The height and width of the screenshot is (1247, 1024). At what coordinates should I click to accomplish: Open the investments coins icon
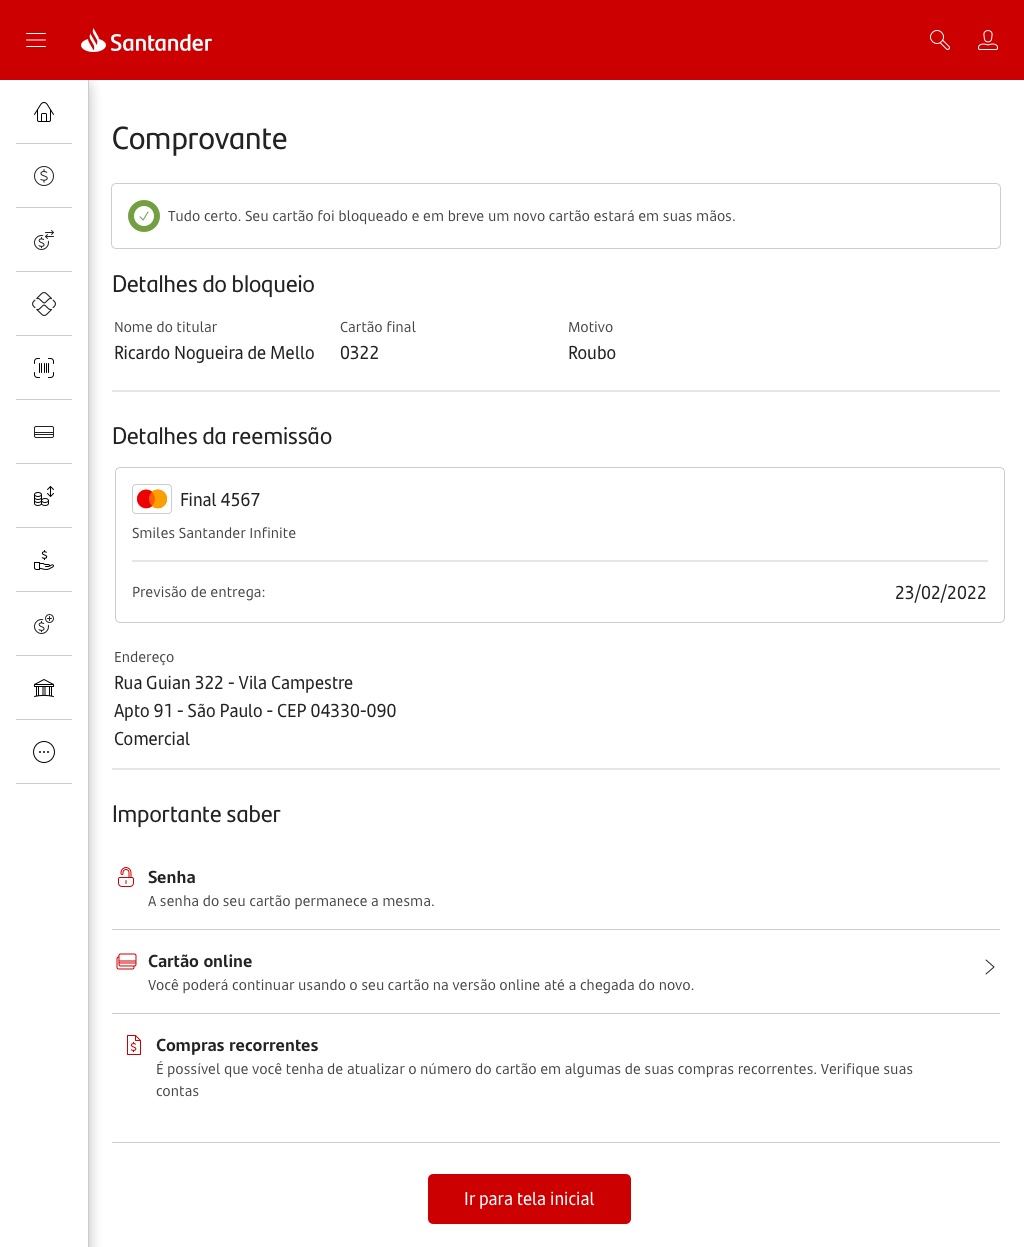tap(44, 496)
